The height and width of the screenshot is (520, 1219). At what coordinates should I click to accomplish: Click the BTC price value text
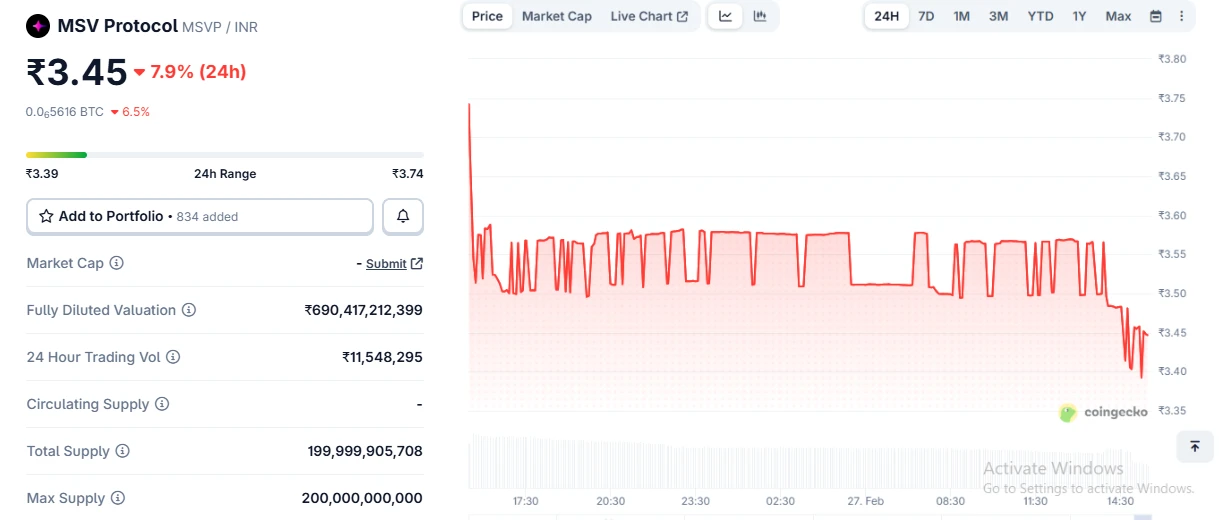(x=65, y=112)
